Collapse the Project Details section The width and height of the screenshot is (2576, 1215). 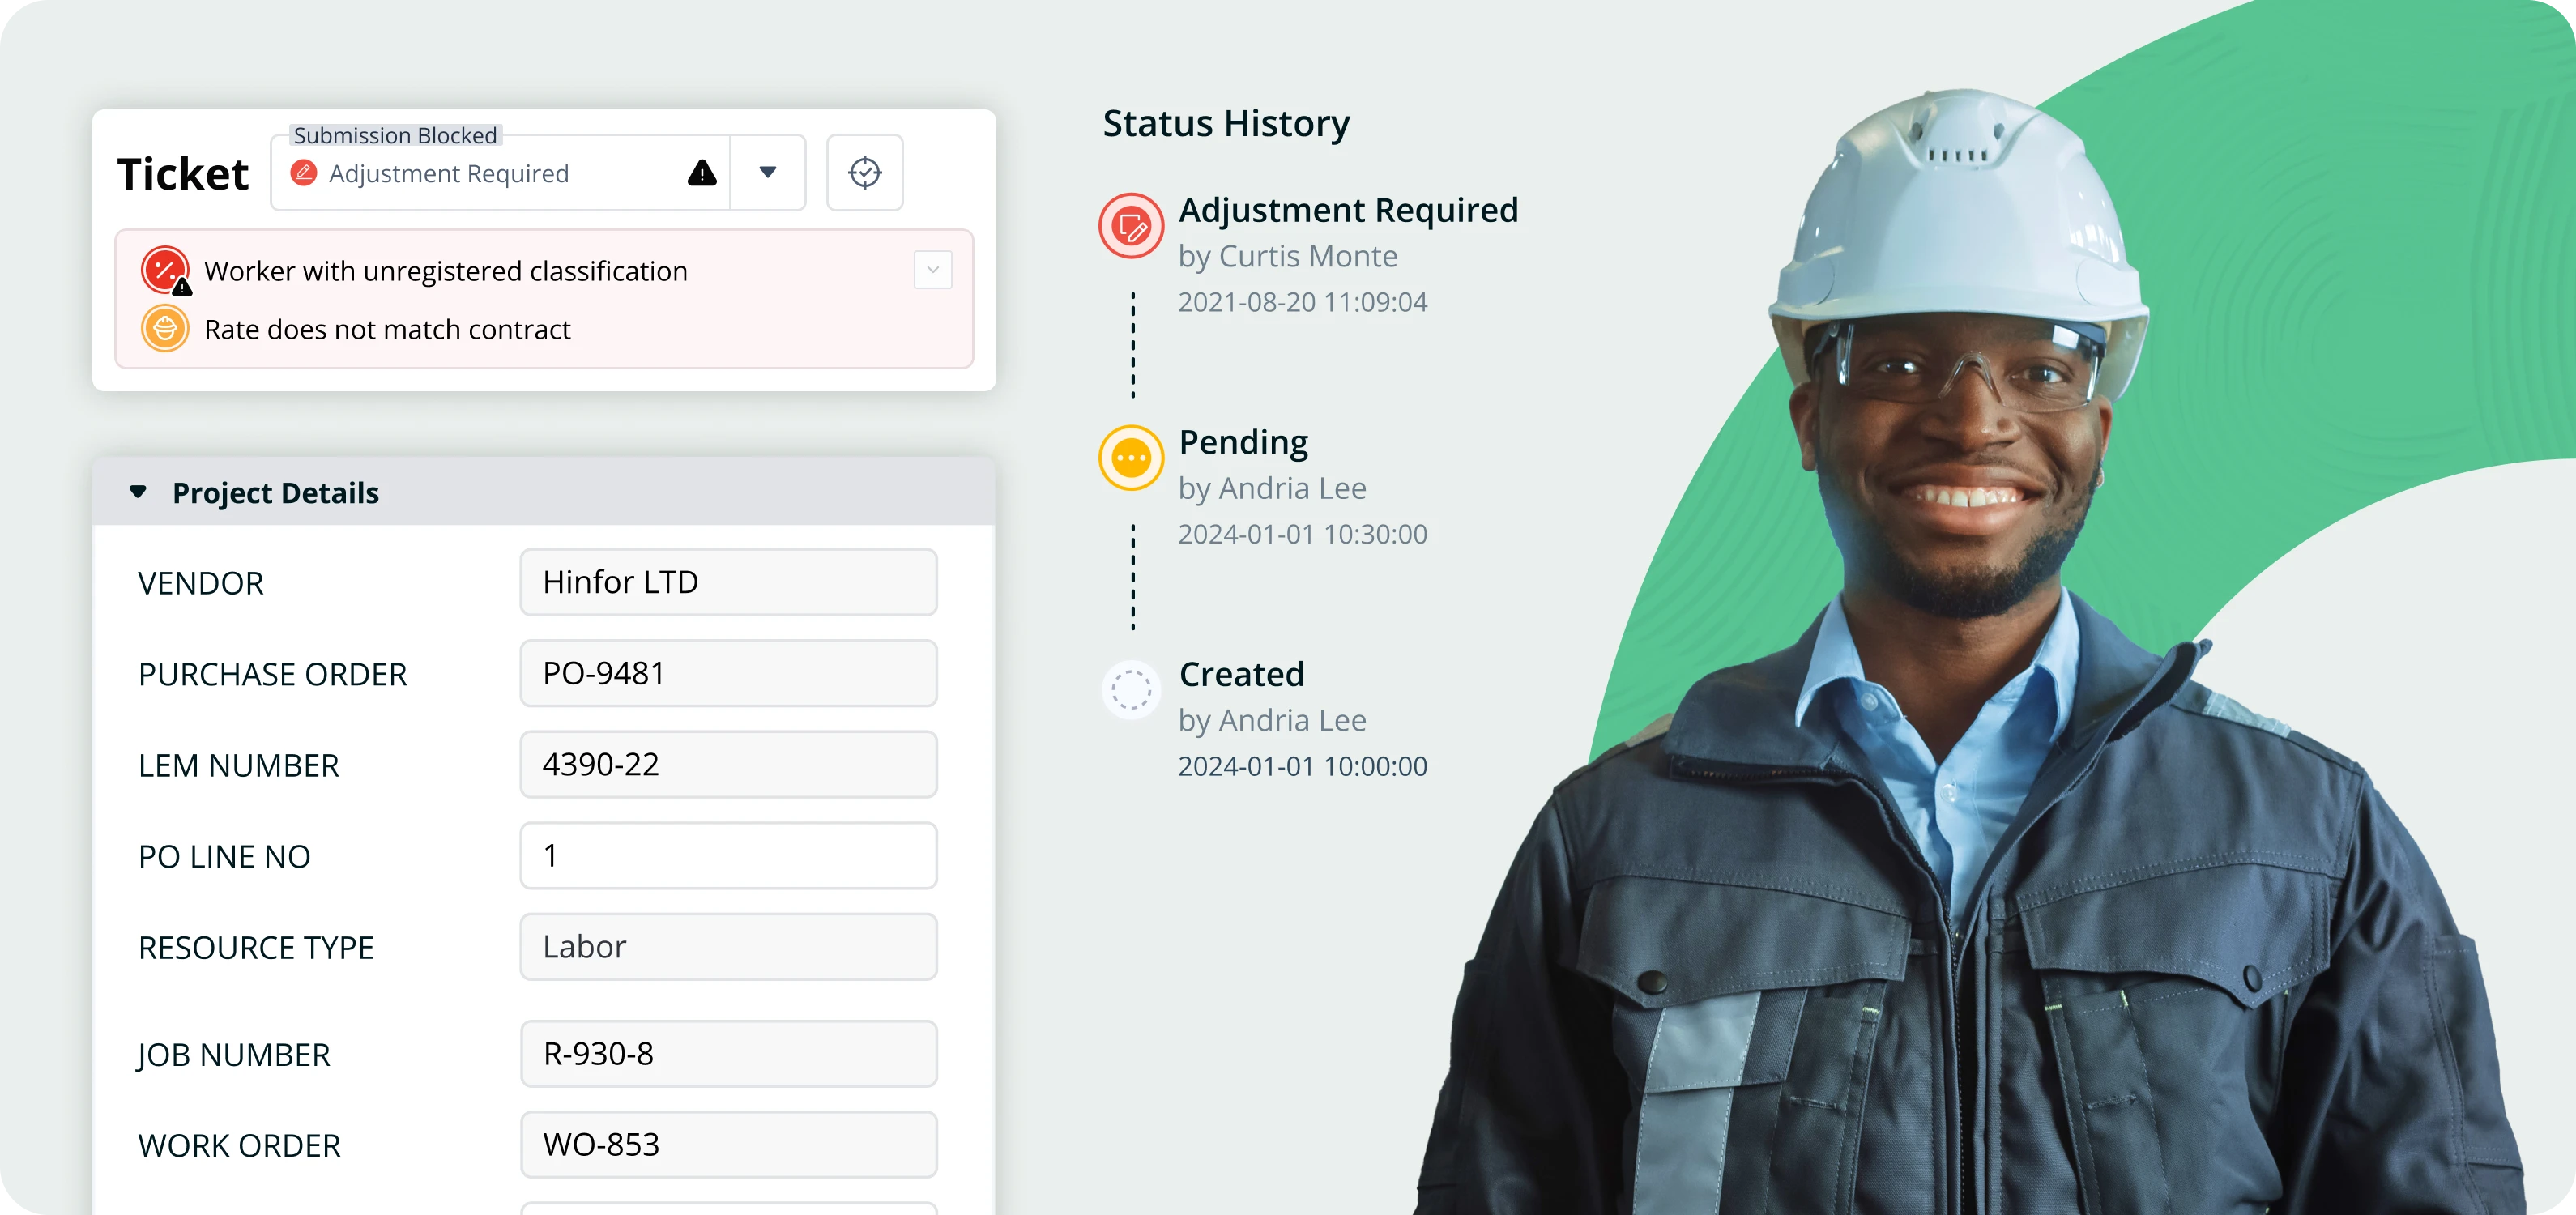(138, 492)
